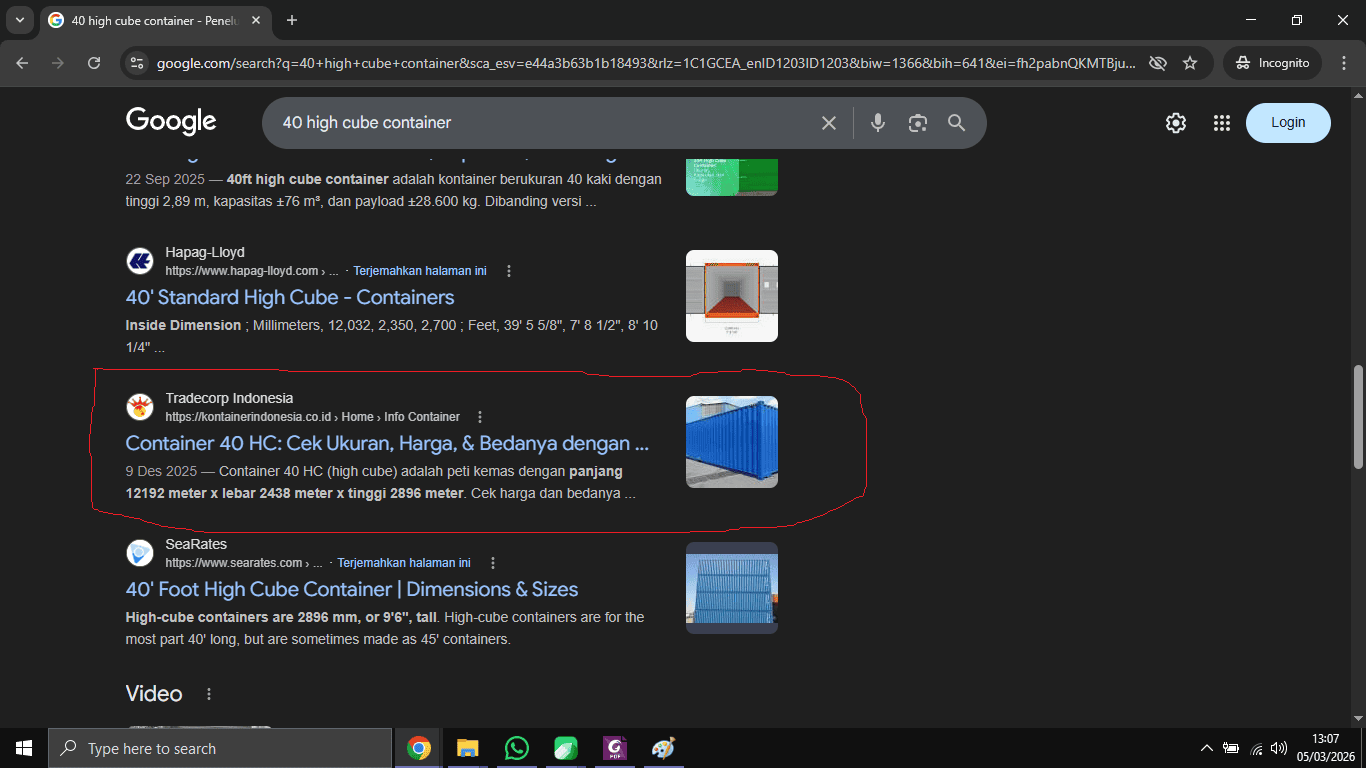The width and height of the screenshot is (1366, 768).
Task: Open a new browser tab
Action: (x=292, y=20)
